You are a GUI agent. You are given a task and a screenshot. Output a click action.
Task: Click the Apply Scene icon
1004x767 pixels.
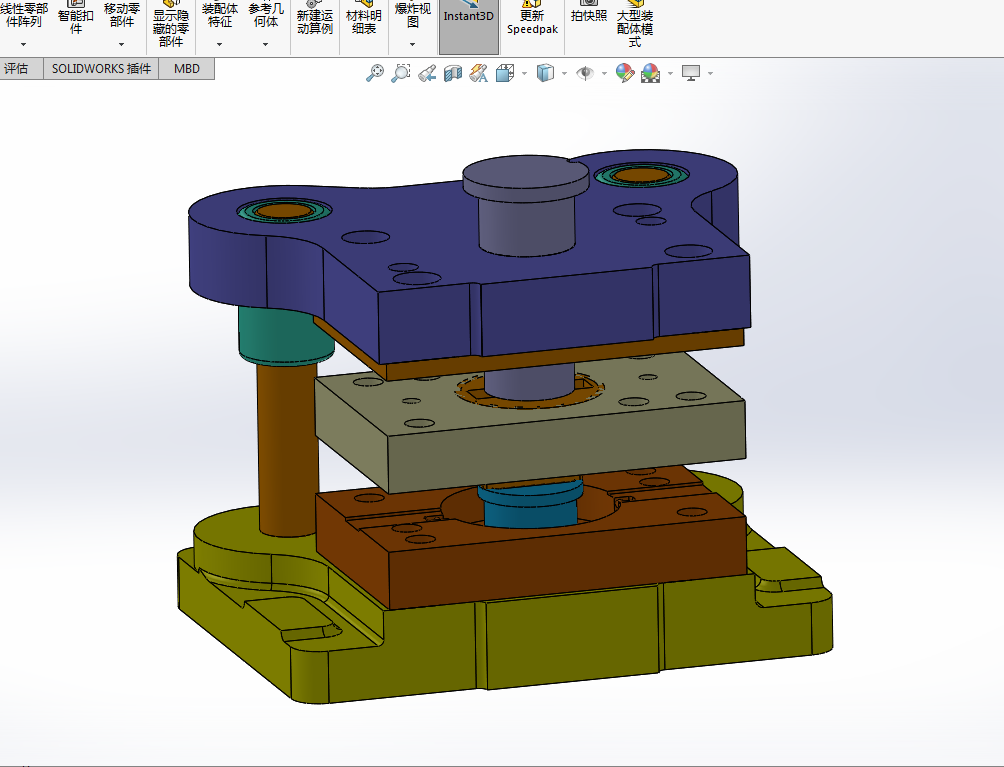tap(651, 73)
